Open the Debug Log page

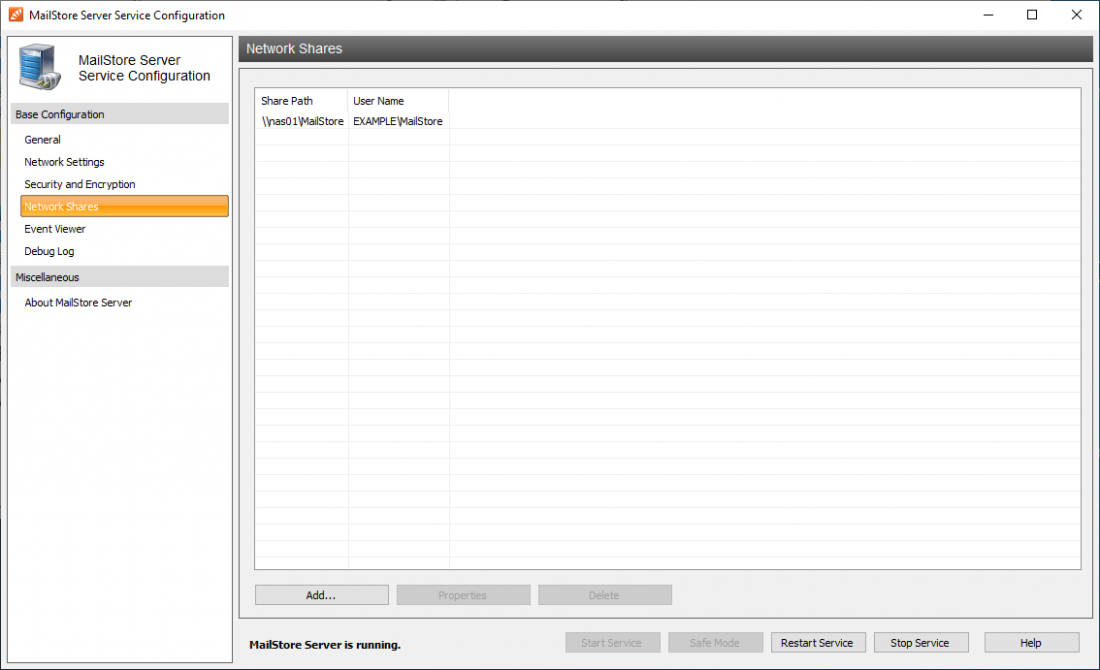pos(48,251)
